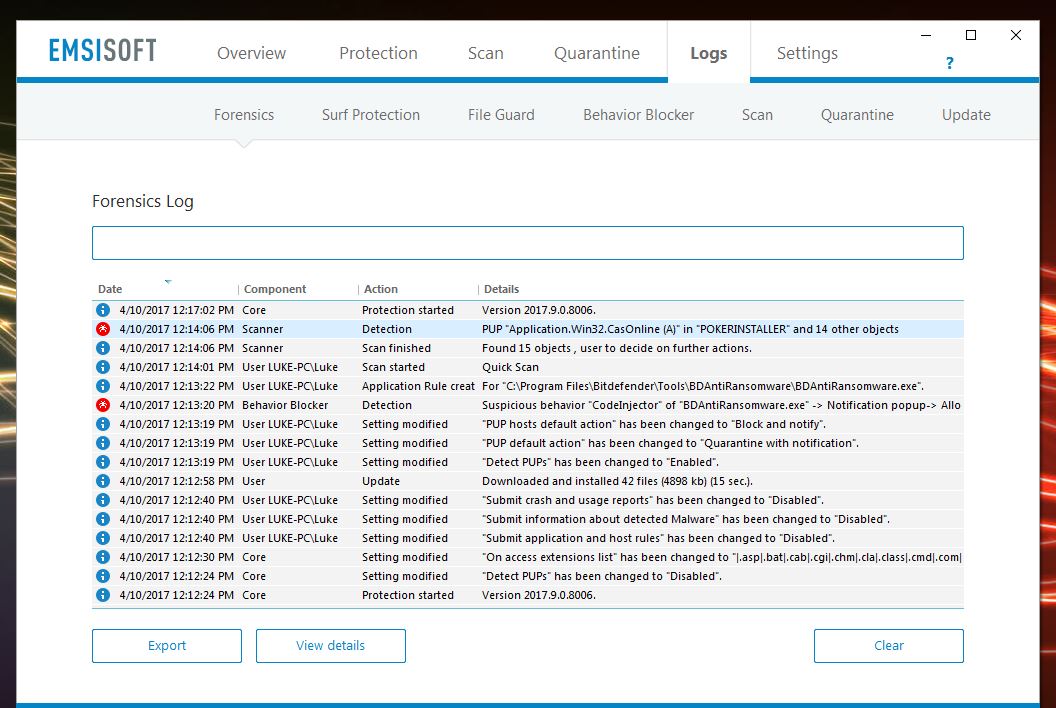Image resolution: width=1056 pixels, height=708 pixels.
Task: Sort log by Component column header
Action: pyautogui.click(x=275, y=289)
